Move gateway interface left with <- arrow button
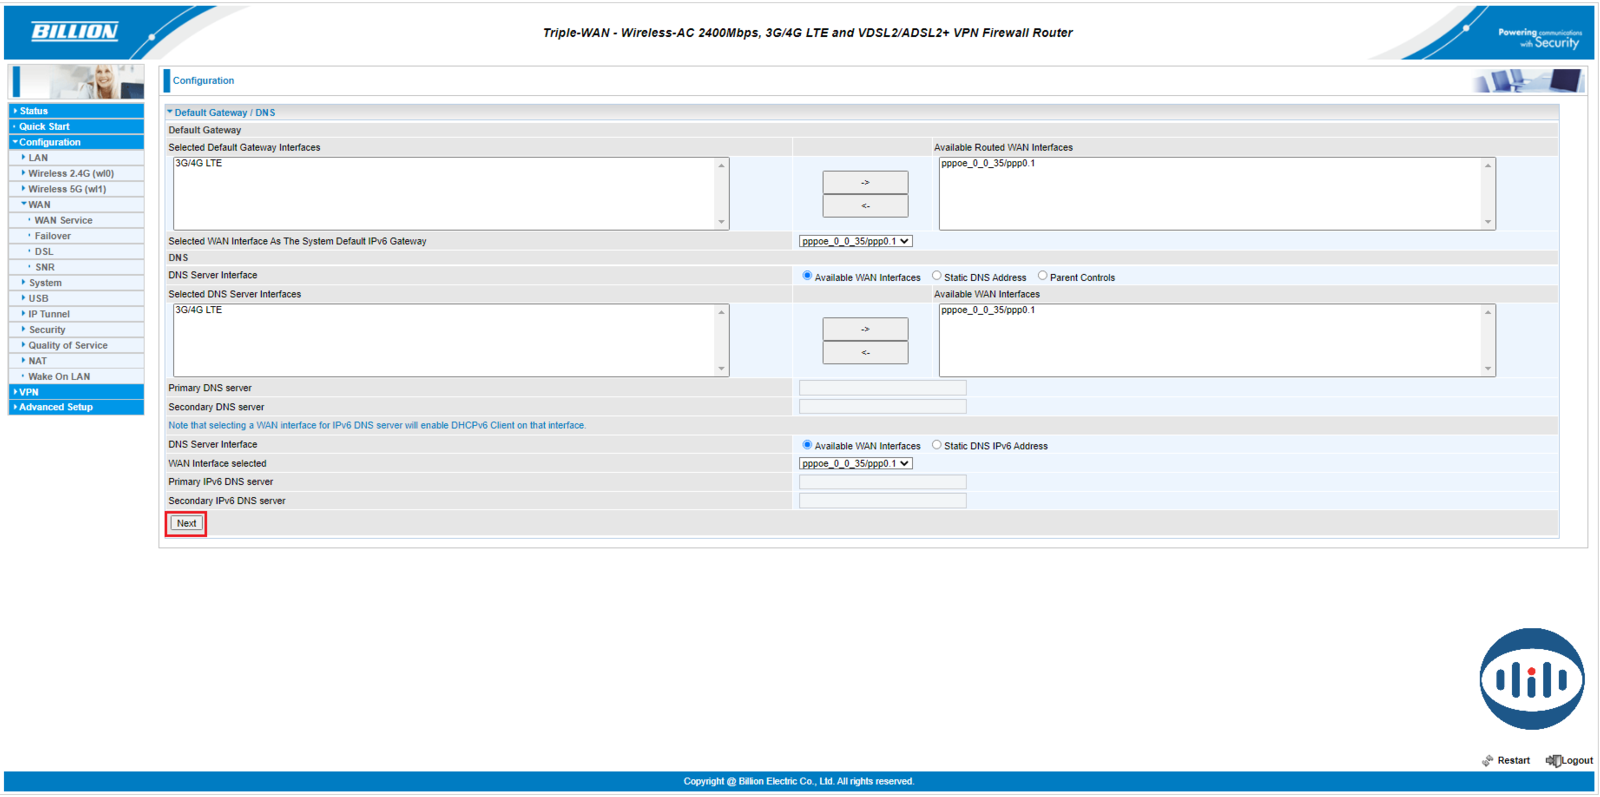Screen dimensions: 1600x797 click(865, 206)
